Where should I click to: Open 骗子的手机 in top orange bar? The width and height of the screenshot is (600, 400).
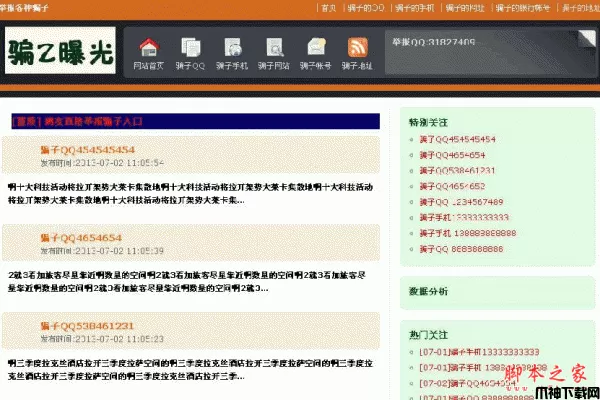(415, 8)
